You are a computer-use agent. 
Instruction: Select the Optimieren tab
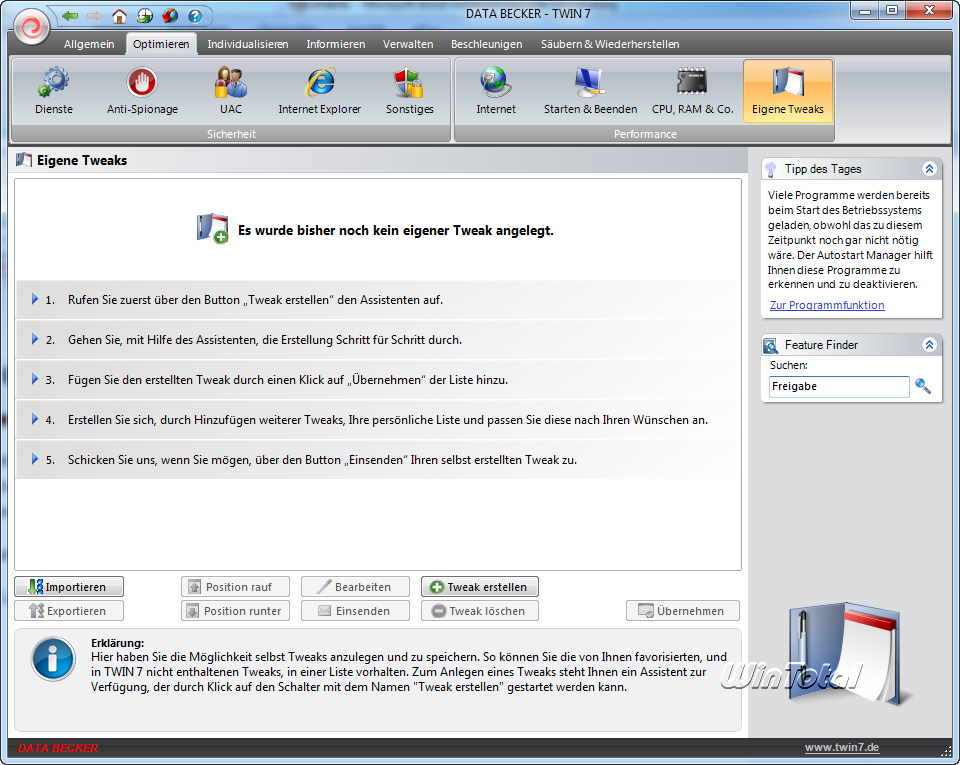(x=161, y=44)
